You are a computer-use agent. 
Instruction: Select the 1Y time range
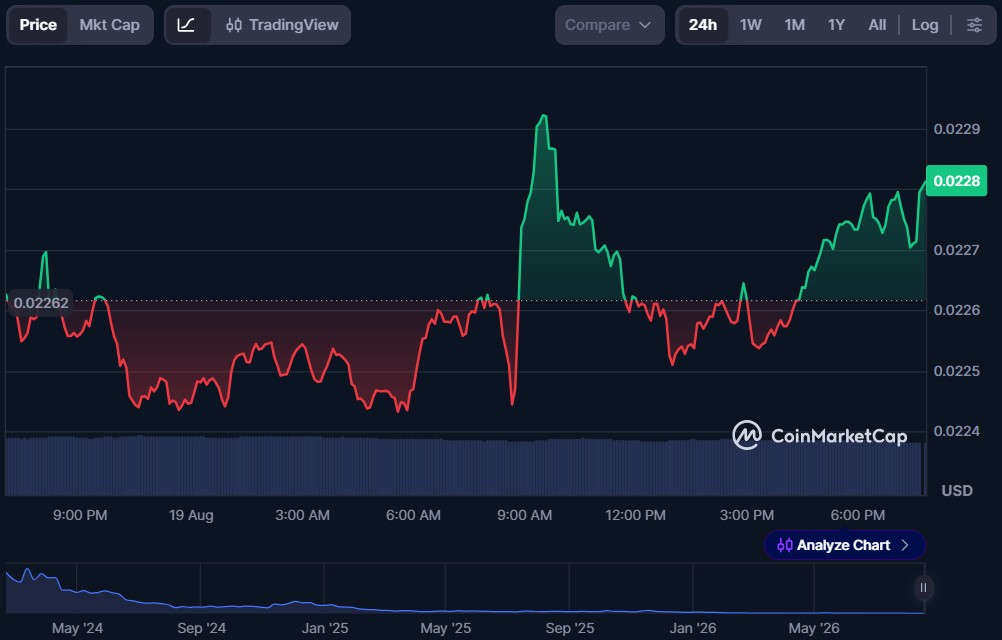tap(836, 25)
